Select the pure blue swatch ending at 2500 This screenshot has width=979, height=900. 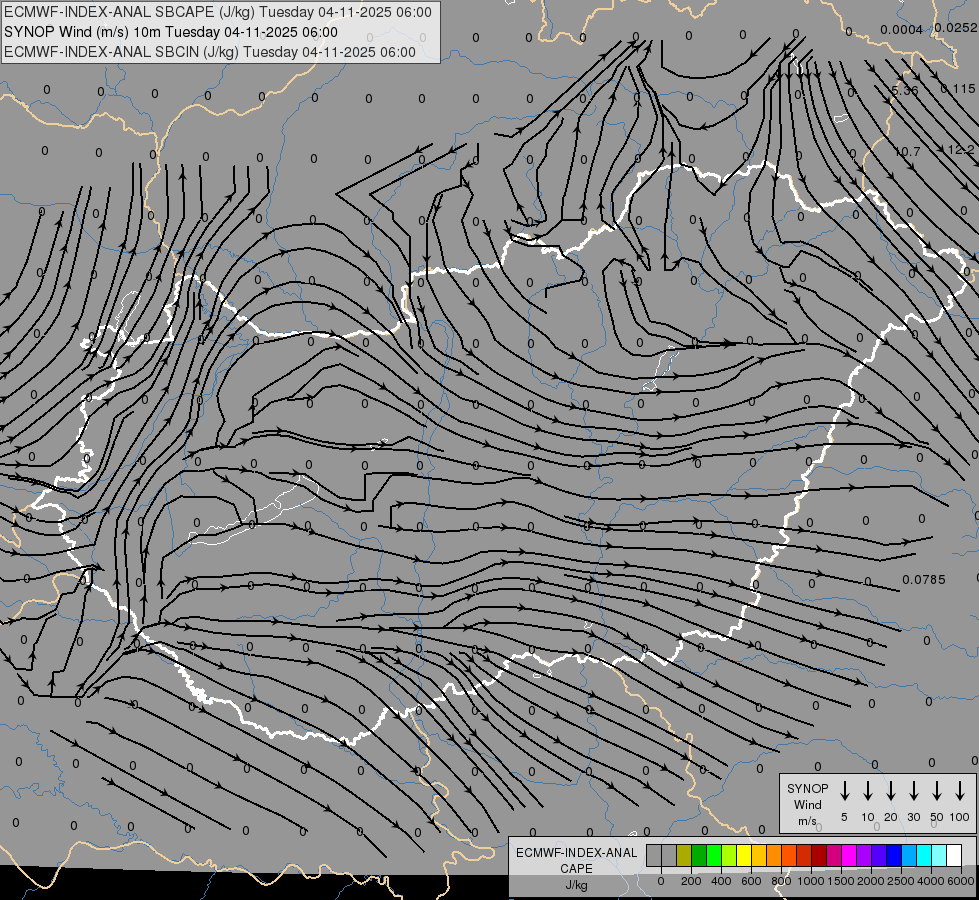(x=893, y=855)
